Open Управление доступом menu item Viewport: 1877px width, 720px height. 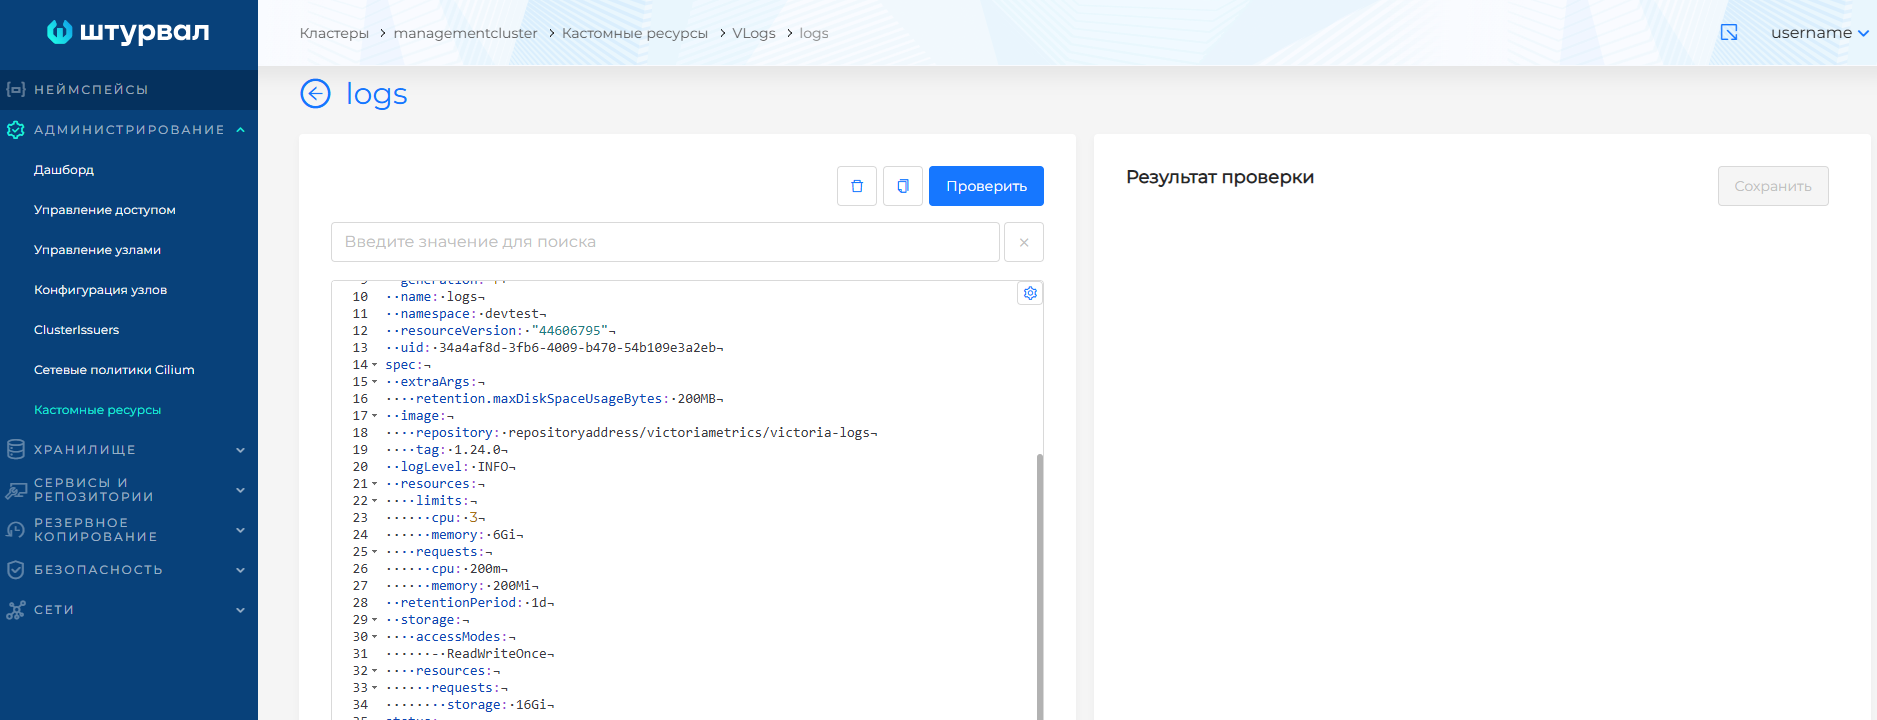point(105,210)
